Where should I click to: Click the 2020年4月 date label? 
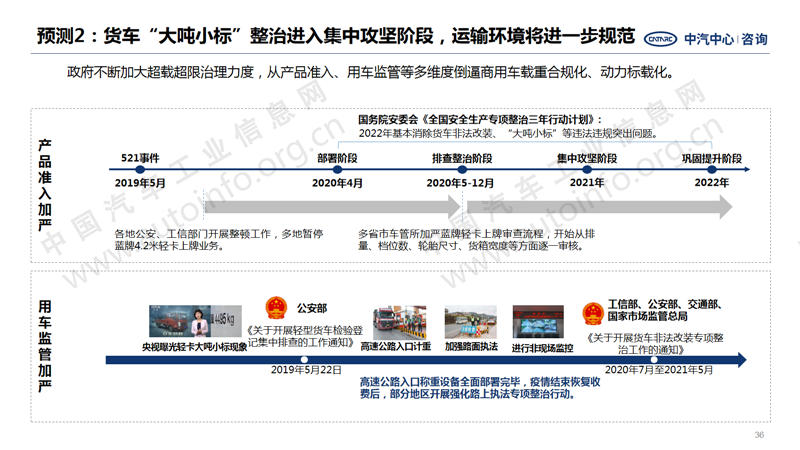337,183
